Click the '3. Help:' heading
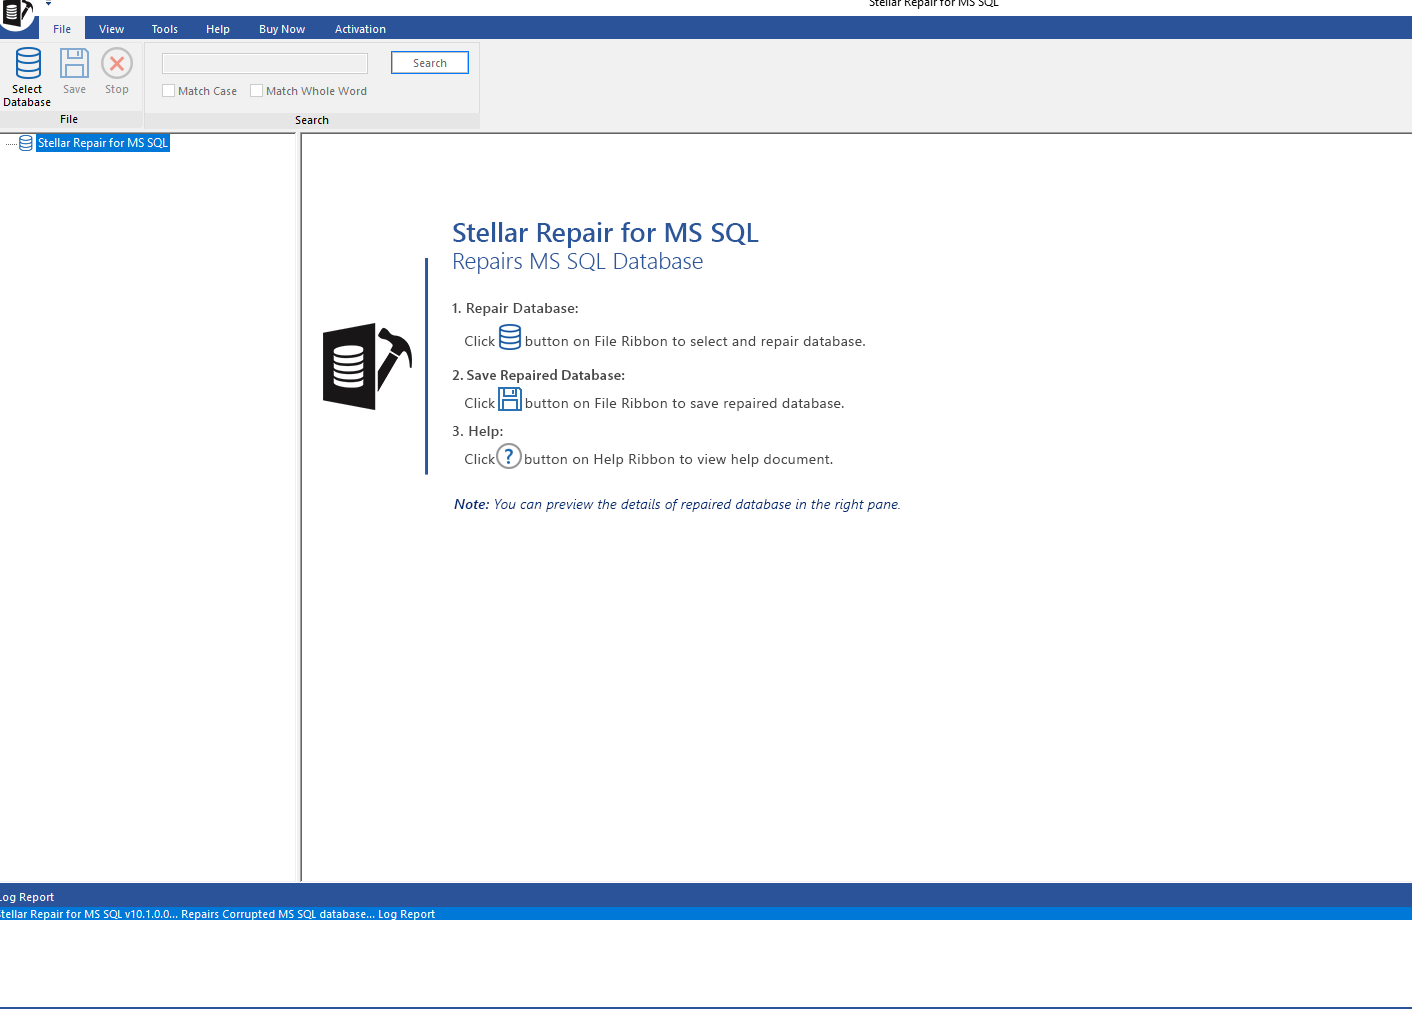1412x1009 pixels. 477,431
